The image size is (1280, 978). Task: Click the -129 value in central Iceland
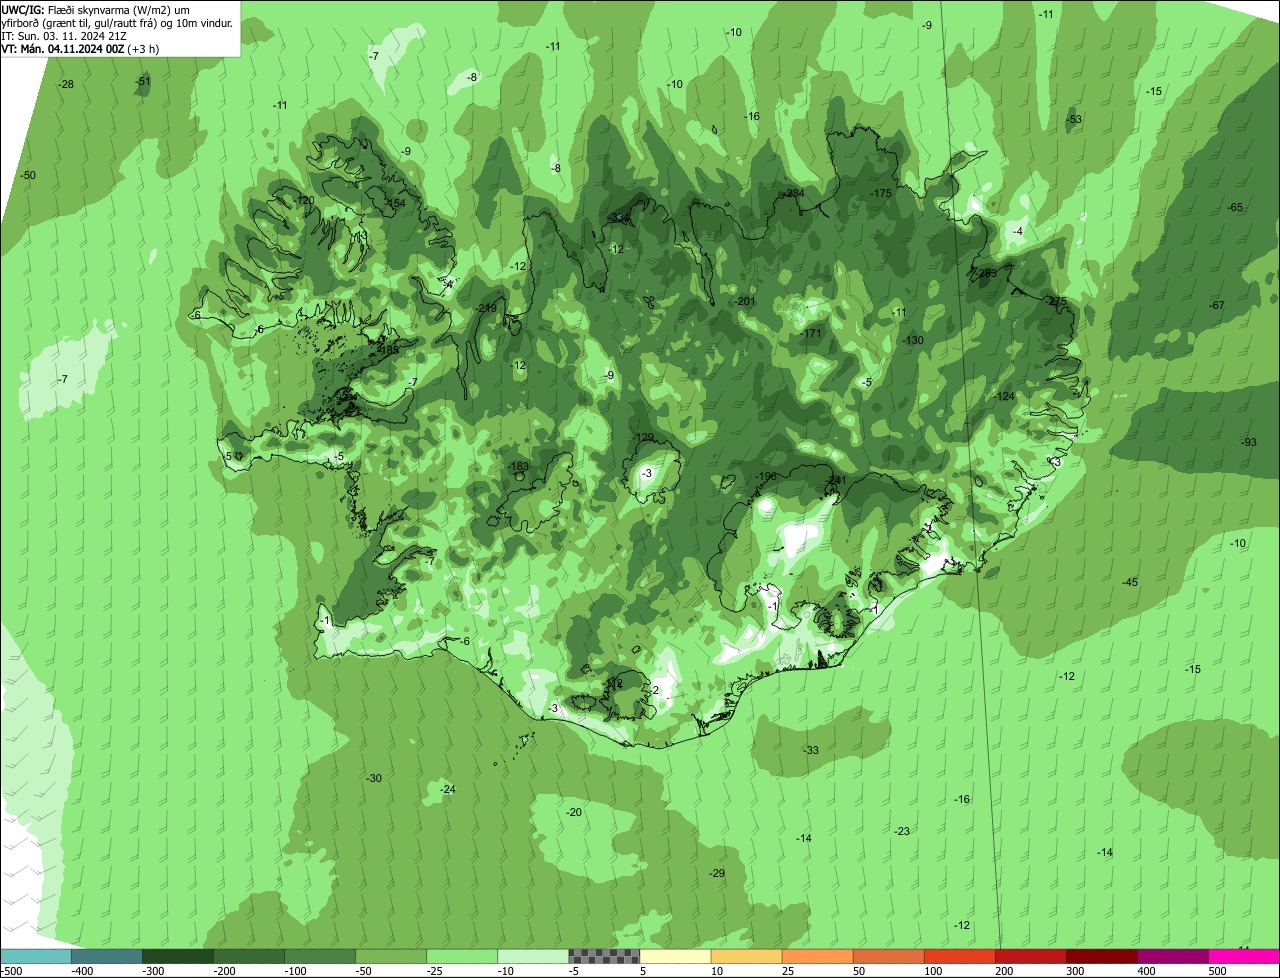point(643,438)
